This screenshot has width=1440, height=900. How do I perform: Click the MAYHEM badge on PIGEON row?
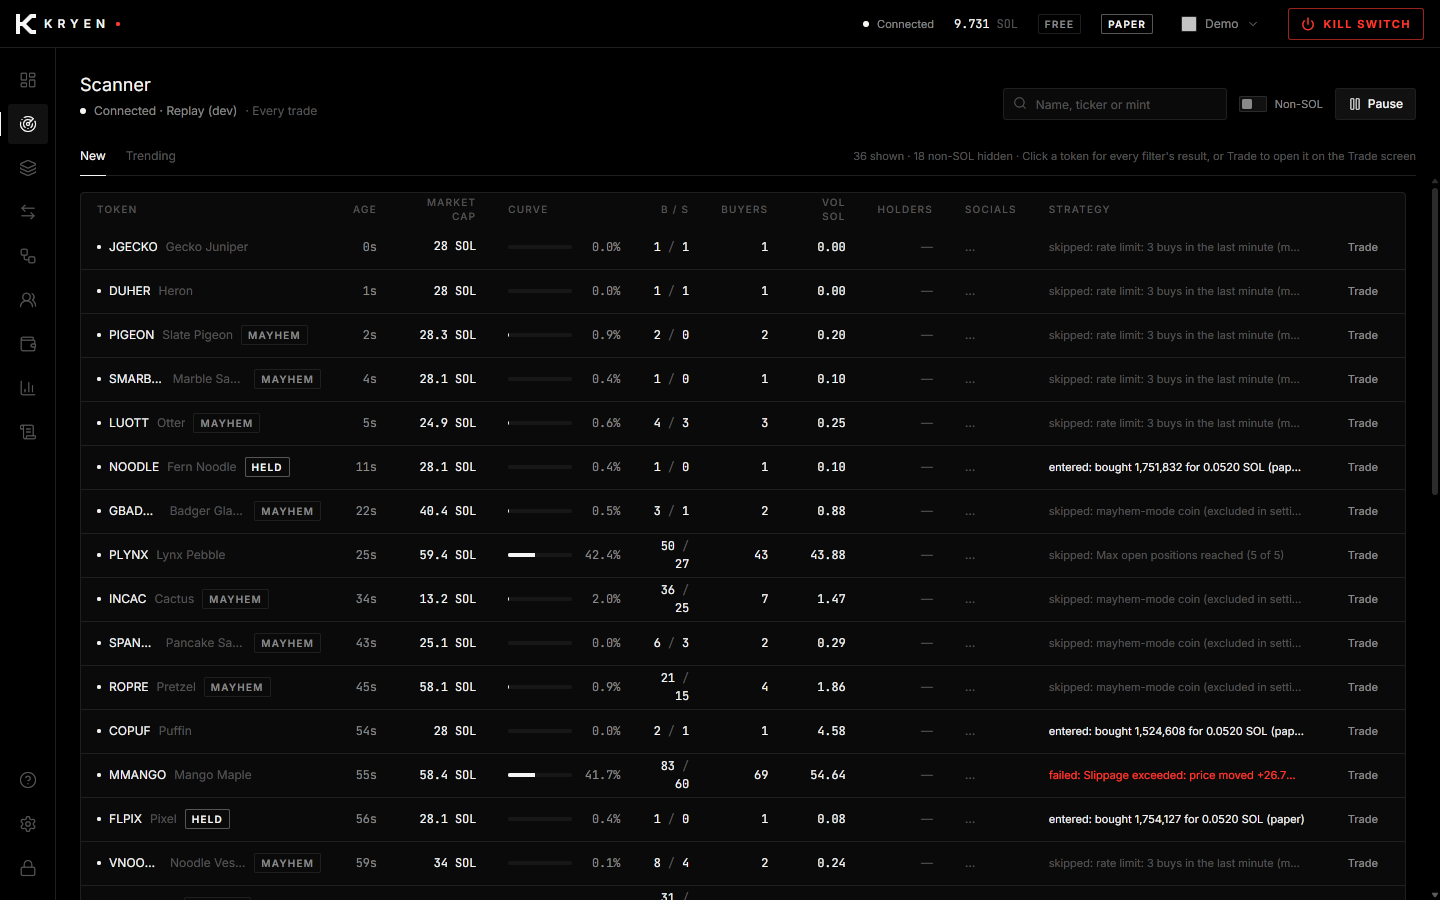(x=274, y=335)
